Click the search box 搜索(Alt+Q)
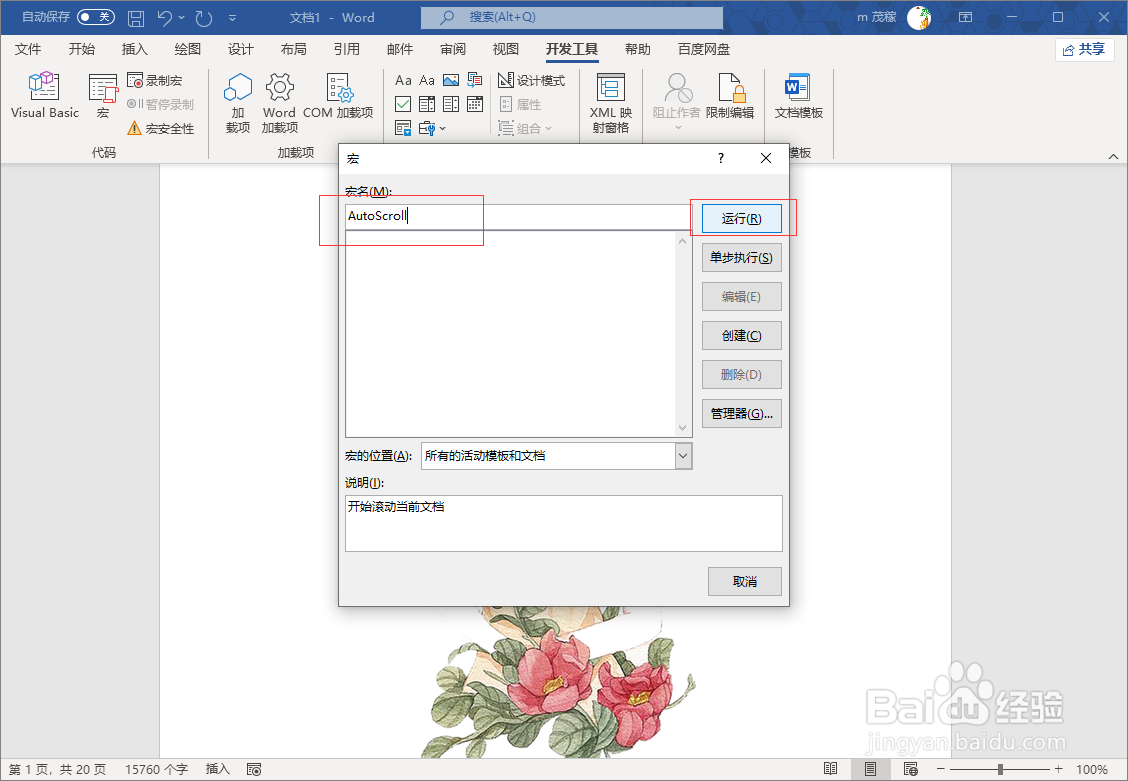The image size is (1128, 781). [x=572, y=17]
